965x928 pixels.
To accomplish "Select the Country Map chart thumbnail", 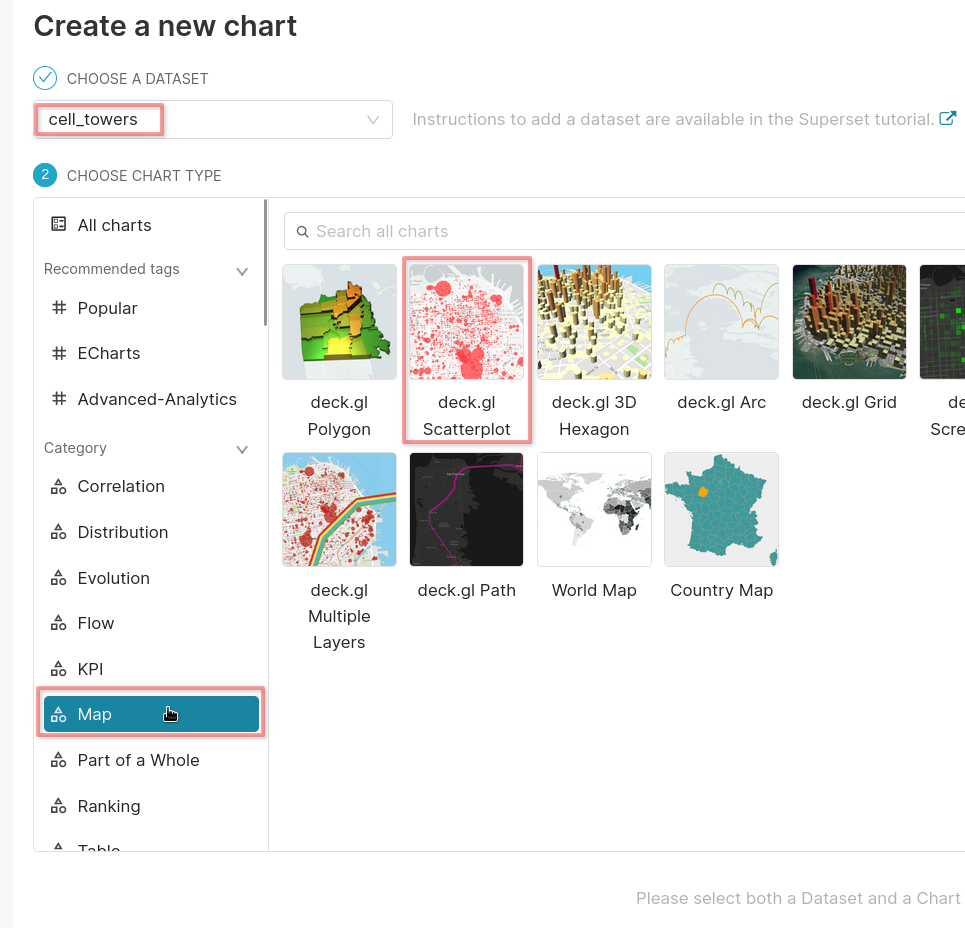I will pyautogui.click(x=721, y=509).
